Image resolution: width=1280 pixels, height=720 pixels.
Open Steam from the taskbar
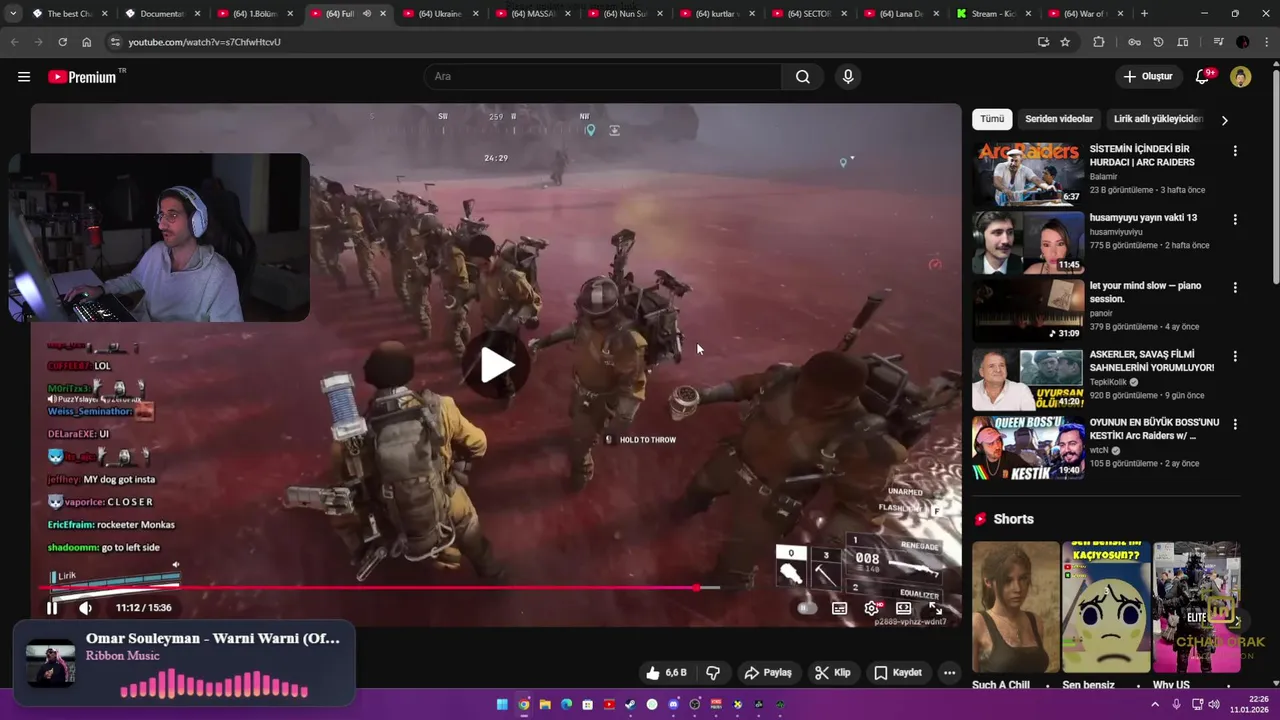pos(630,705)
